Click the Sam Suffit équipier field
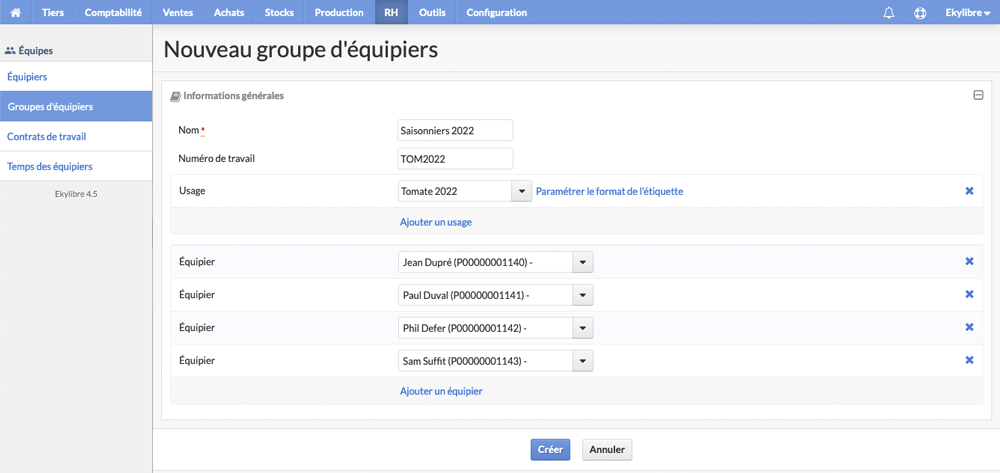 tap(485, 361)
